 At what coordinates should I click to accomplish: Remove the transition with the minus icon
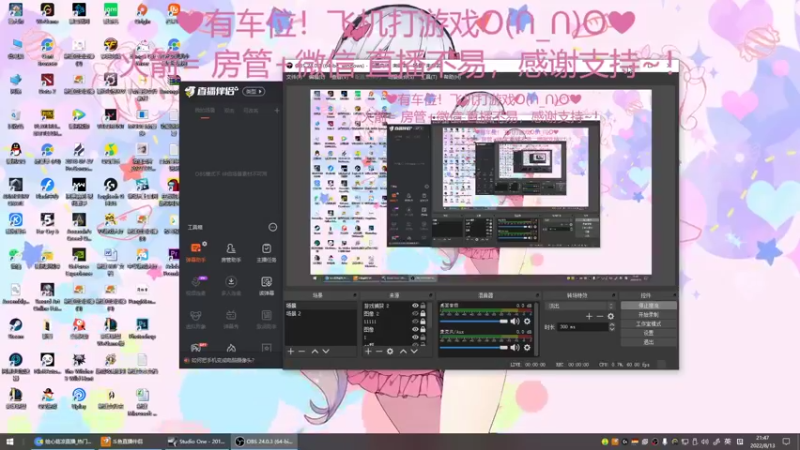(600, 316)
